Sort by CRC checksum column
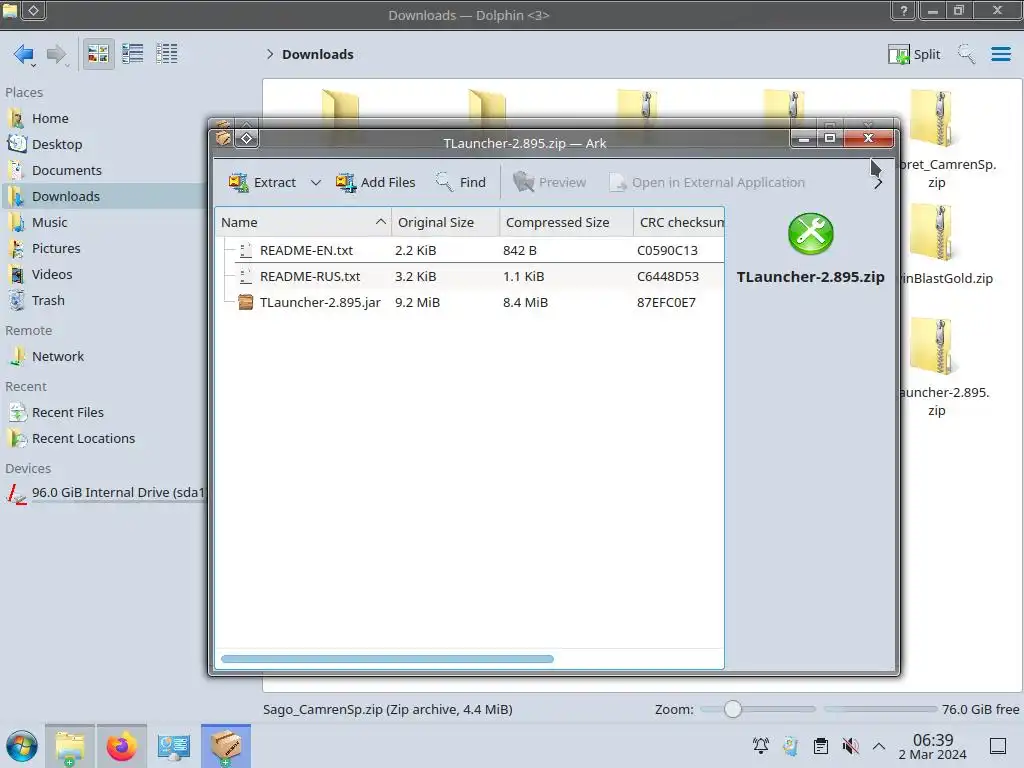The image size is (1024, 768). (x=679, y=222)
